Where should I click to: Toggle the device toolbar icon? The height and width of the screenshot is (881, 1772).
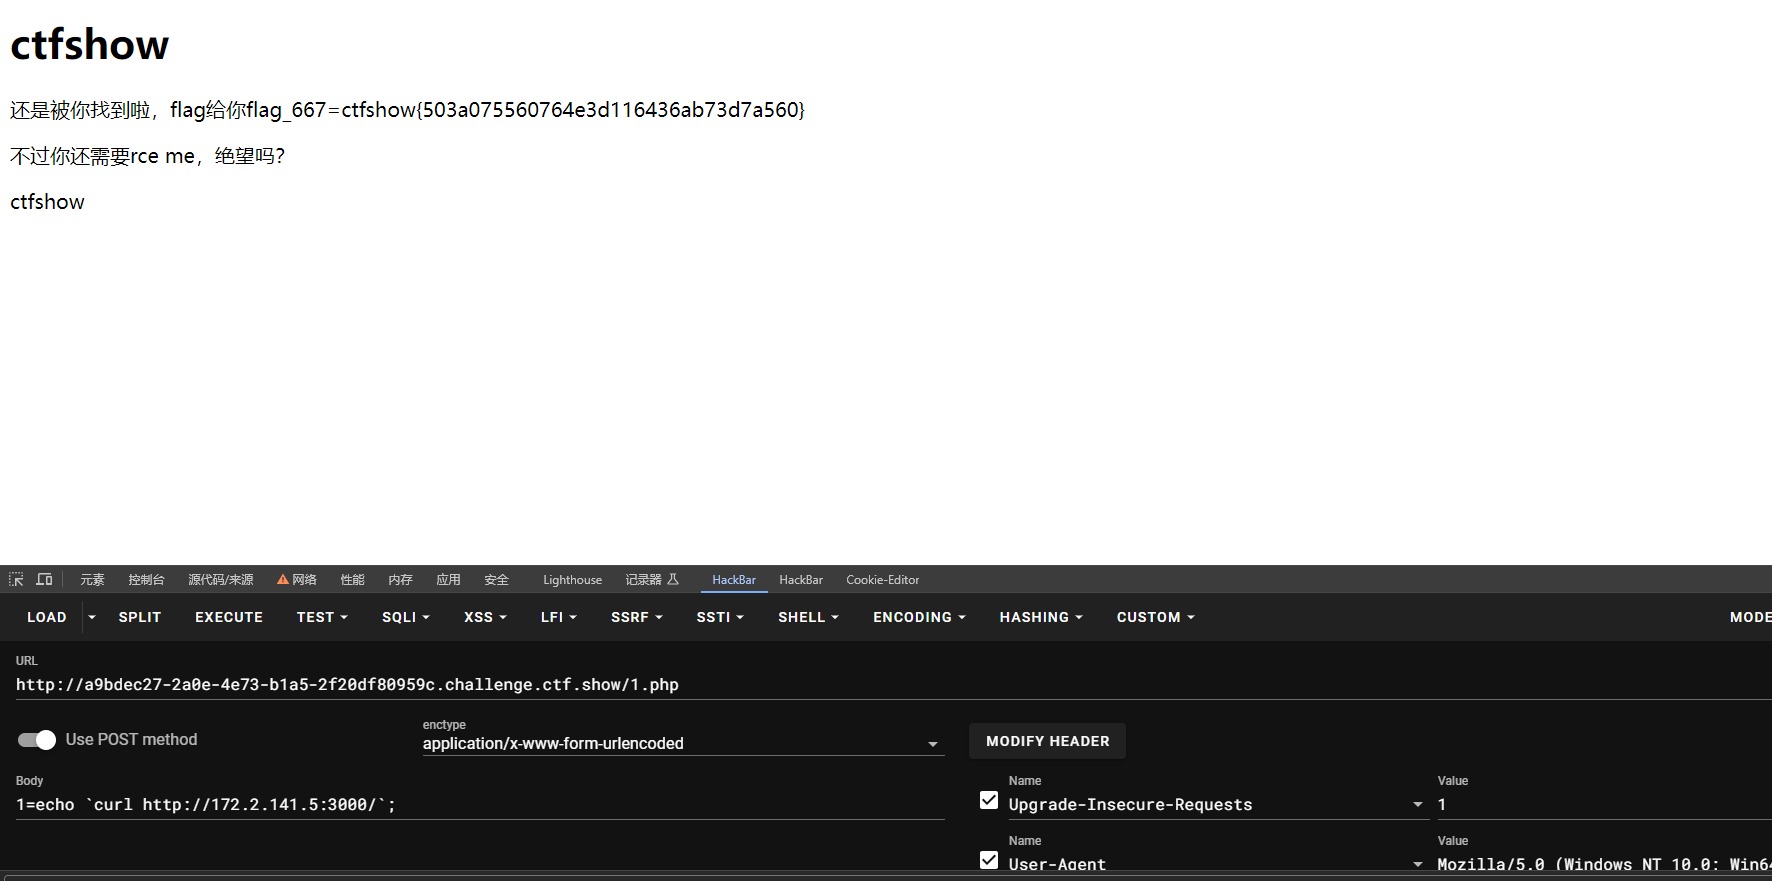(x=44, y=580)
